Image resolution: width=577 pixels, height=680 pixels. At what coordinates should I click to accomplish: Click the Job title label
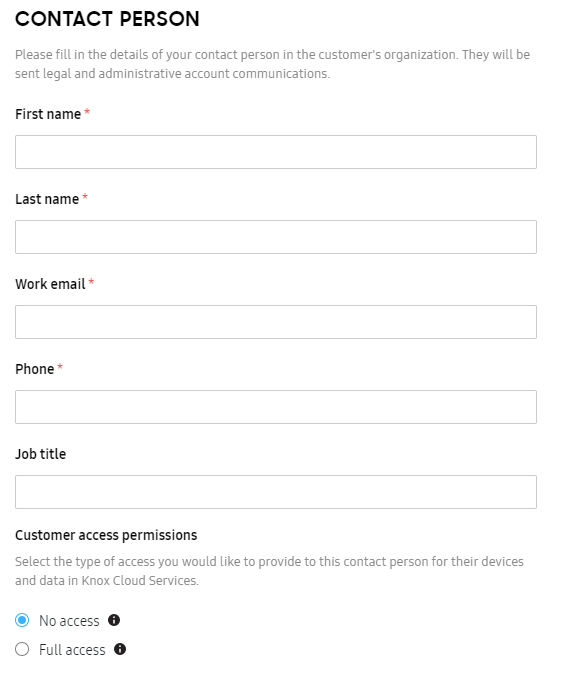point(41,454)
